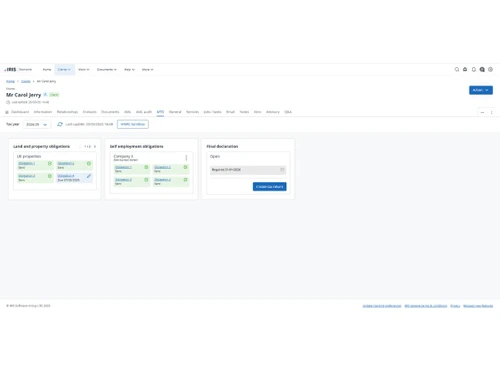Image resolution: width=500 pixels, height=375 pixels.
Task: Click green status icon of Self employment Obligation 2
Action: pyautogui.click(x=185, y=167)
